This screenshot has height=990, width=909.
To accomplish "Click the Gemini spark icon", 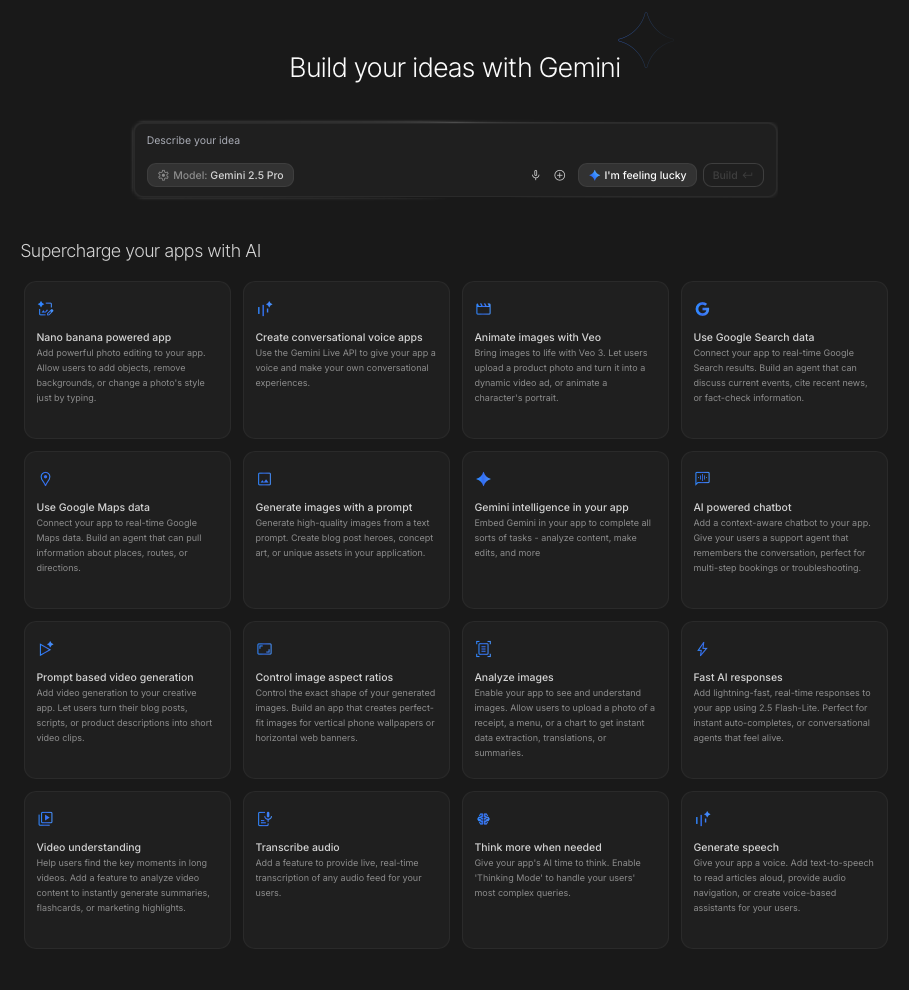I will tap(483, 478).
